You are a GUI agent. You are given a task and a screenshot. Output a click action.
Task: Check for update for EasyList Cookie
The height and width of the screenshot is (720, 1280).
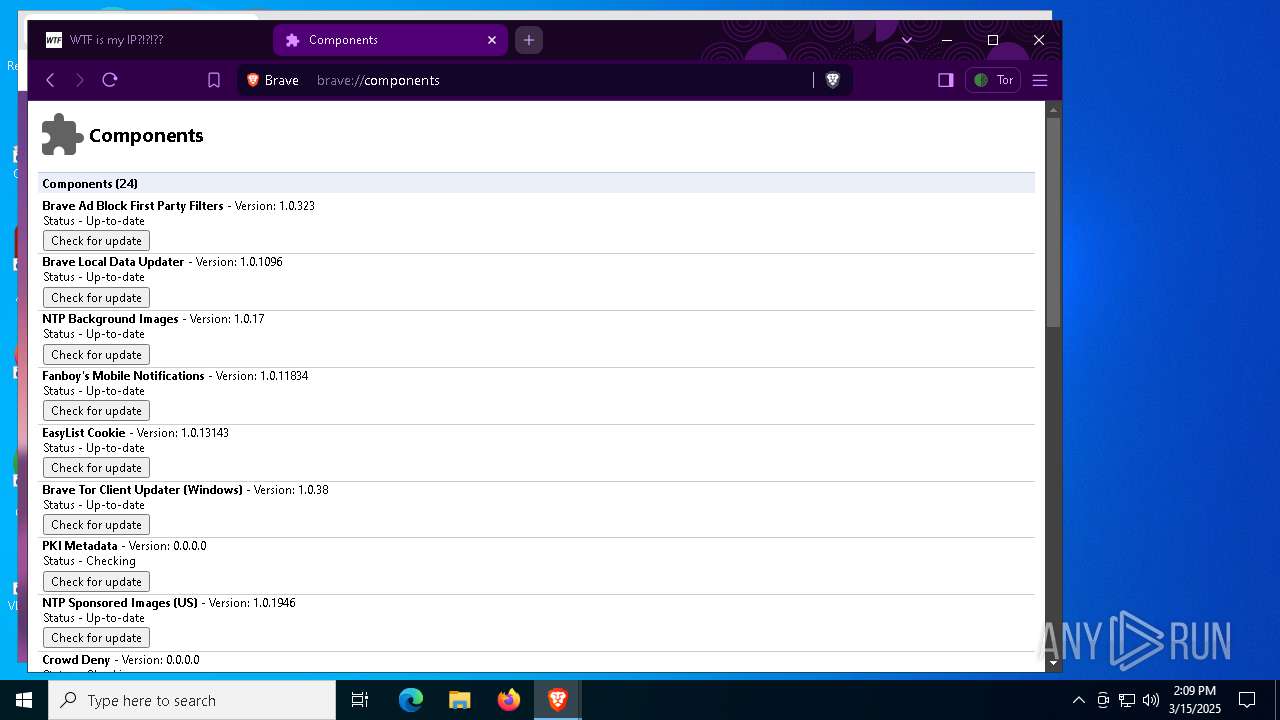[96, 468]
